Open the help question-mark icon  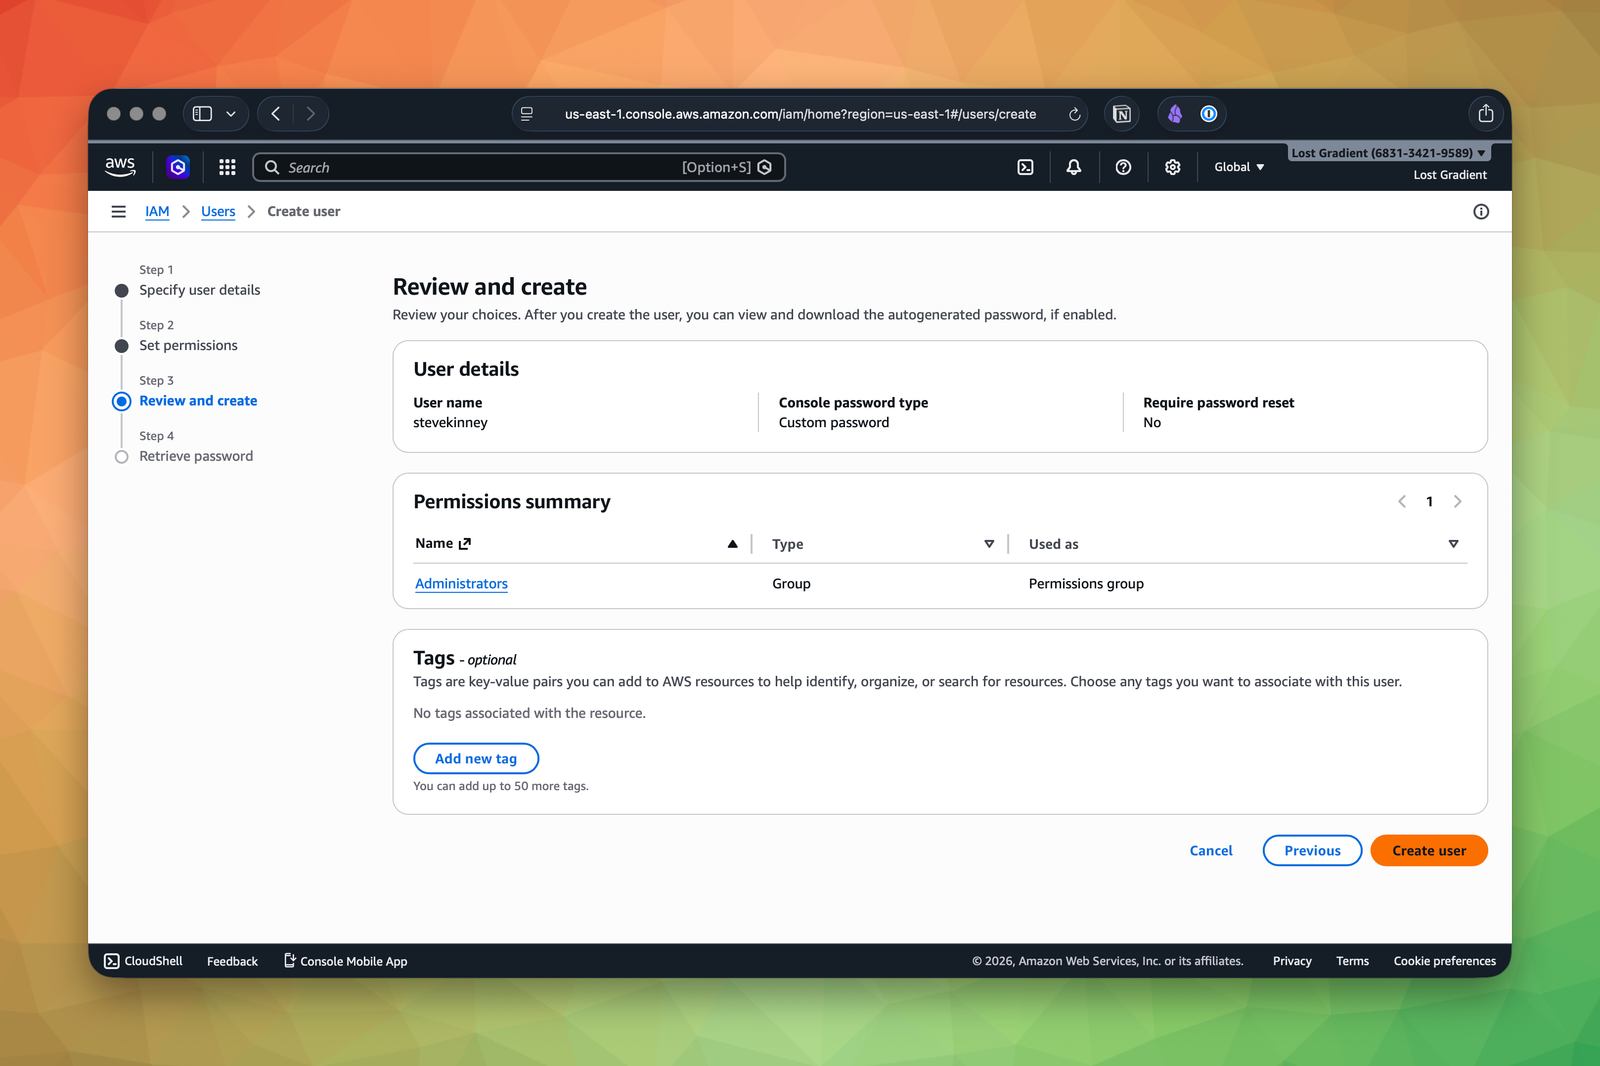tap(1123, 167)
